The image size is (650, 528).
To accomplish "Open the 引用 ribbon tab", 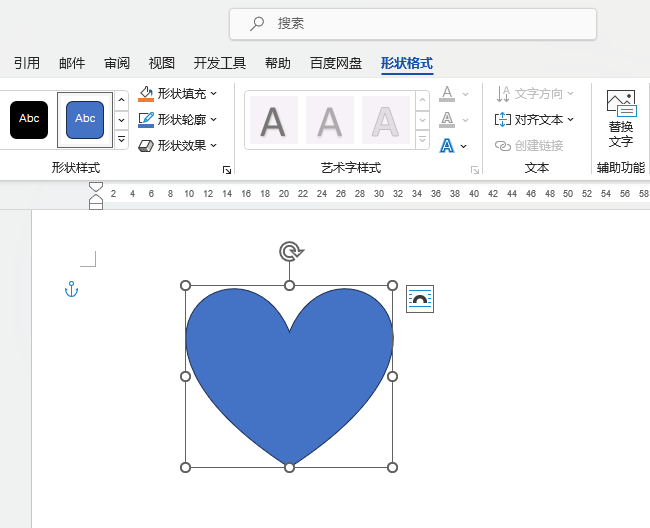I will [x=27, y=63].
